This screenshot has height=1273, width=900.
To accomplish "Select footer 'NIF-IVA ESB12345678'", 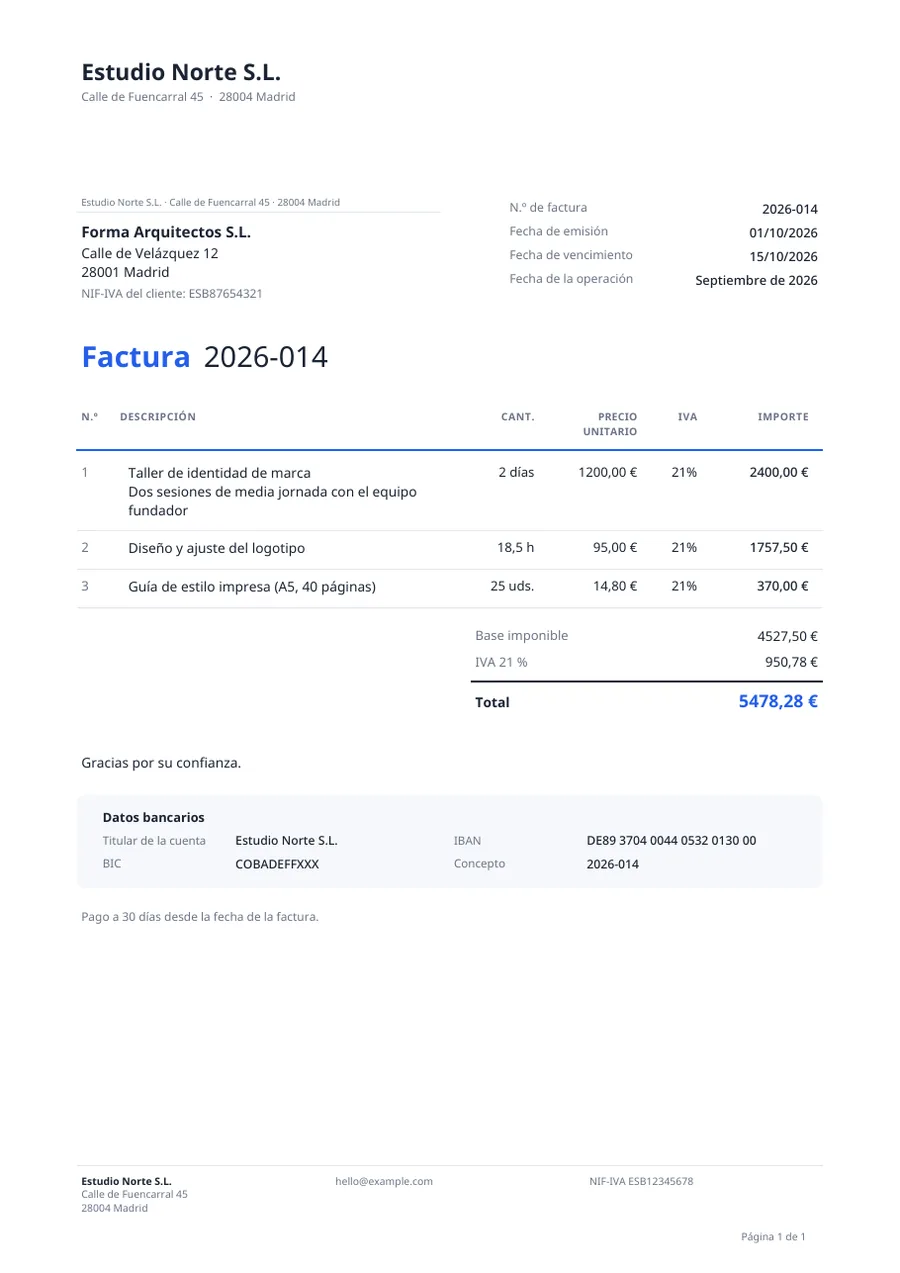I will pyautogui.click(x=641, y=1181).
